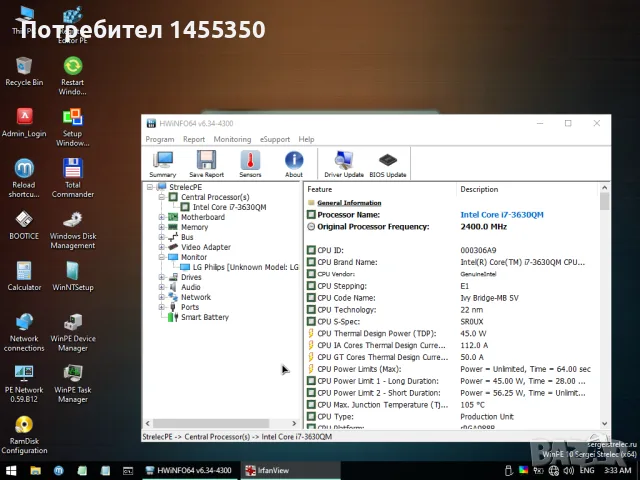640x480 pixels.
Task: Open RamDisk Configuration desktop icon
Action: (x=24, y=435)
